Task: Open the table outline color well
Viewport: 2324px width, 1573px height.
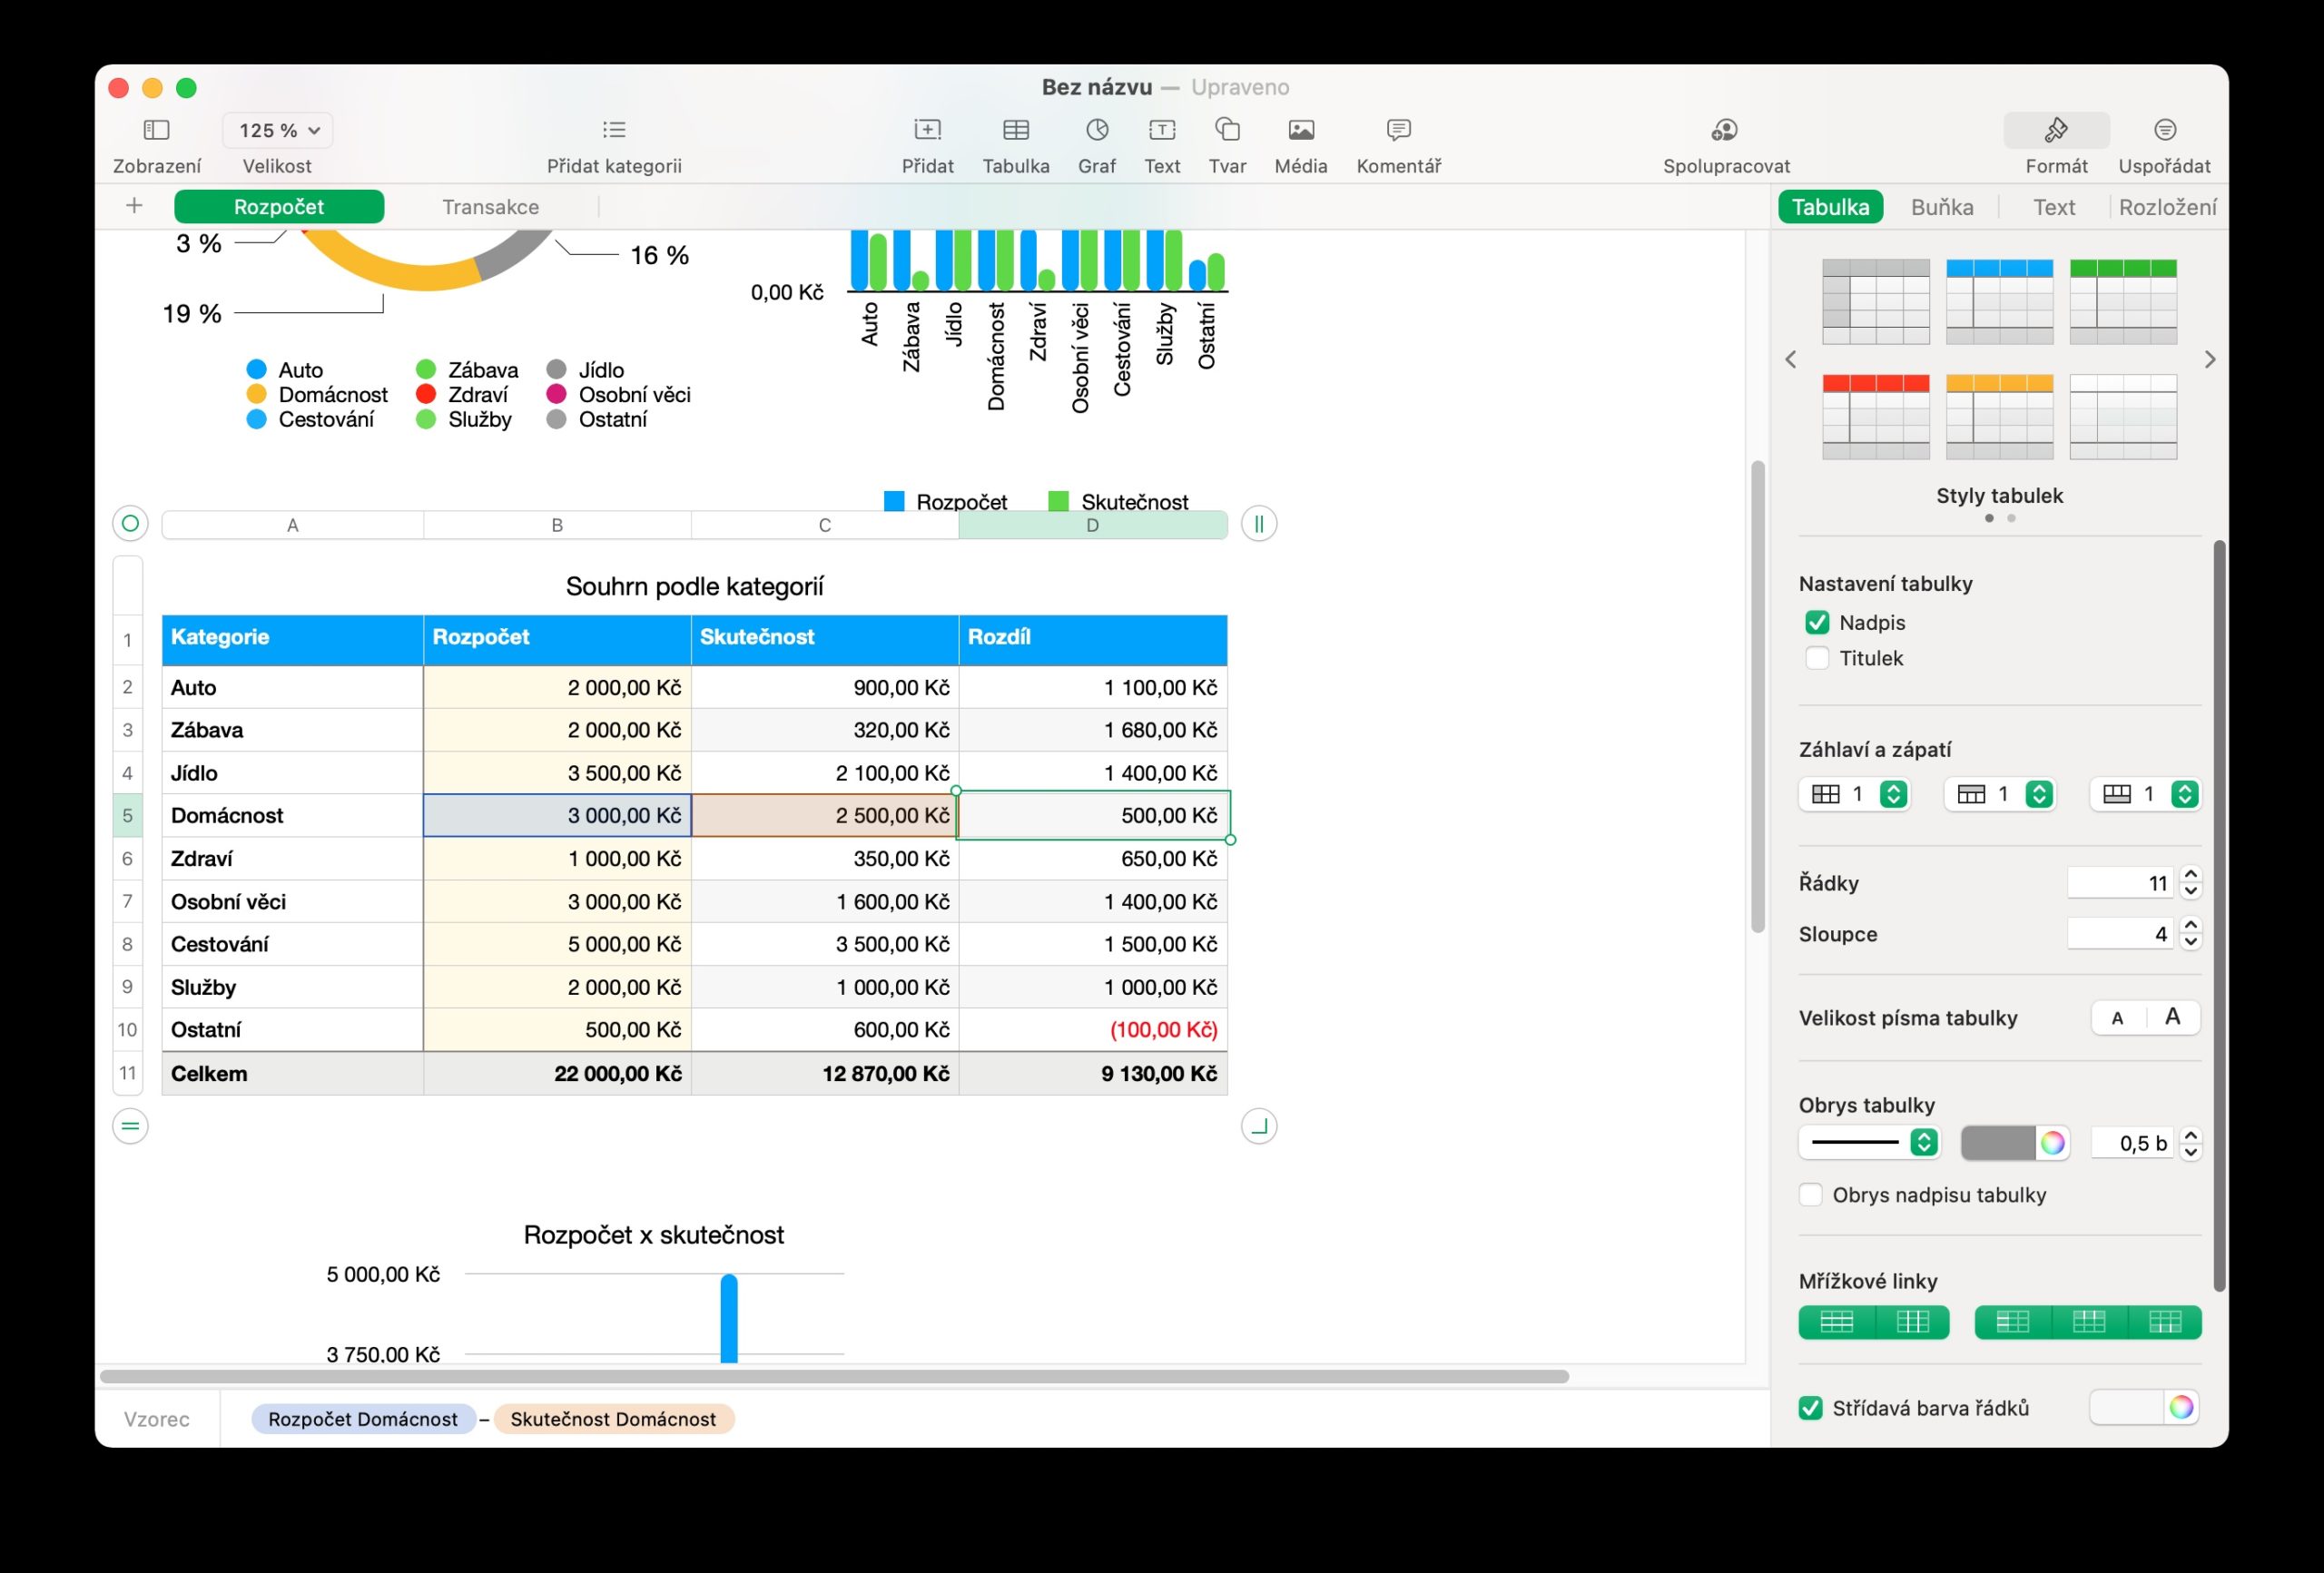Action: 1997,1142
